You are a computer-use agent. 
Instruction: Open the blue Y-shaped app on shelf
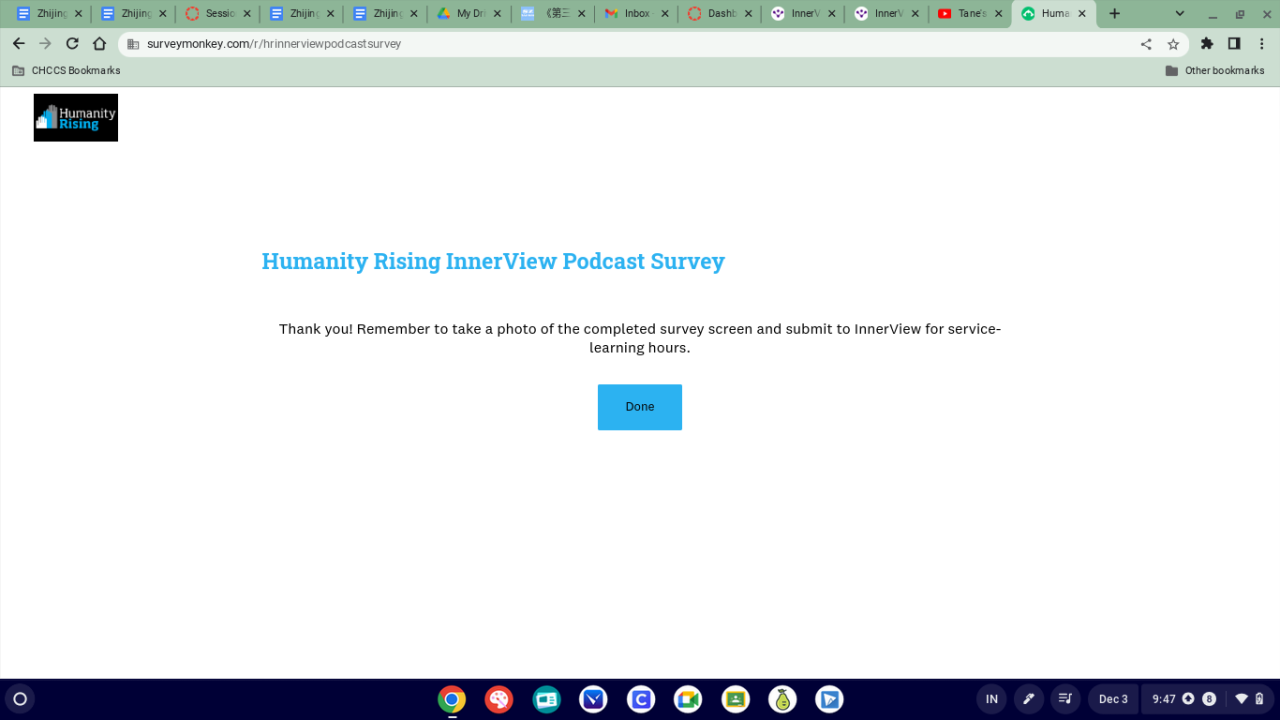tap(594, 699)
